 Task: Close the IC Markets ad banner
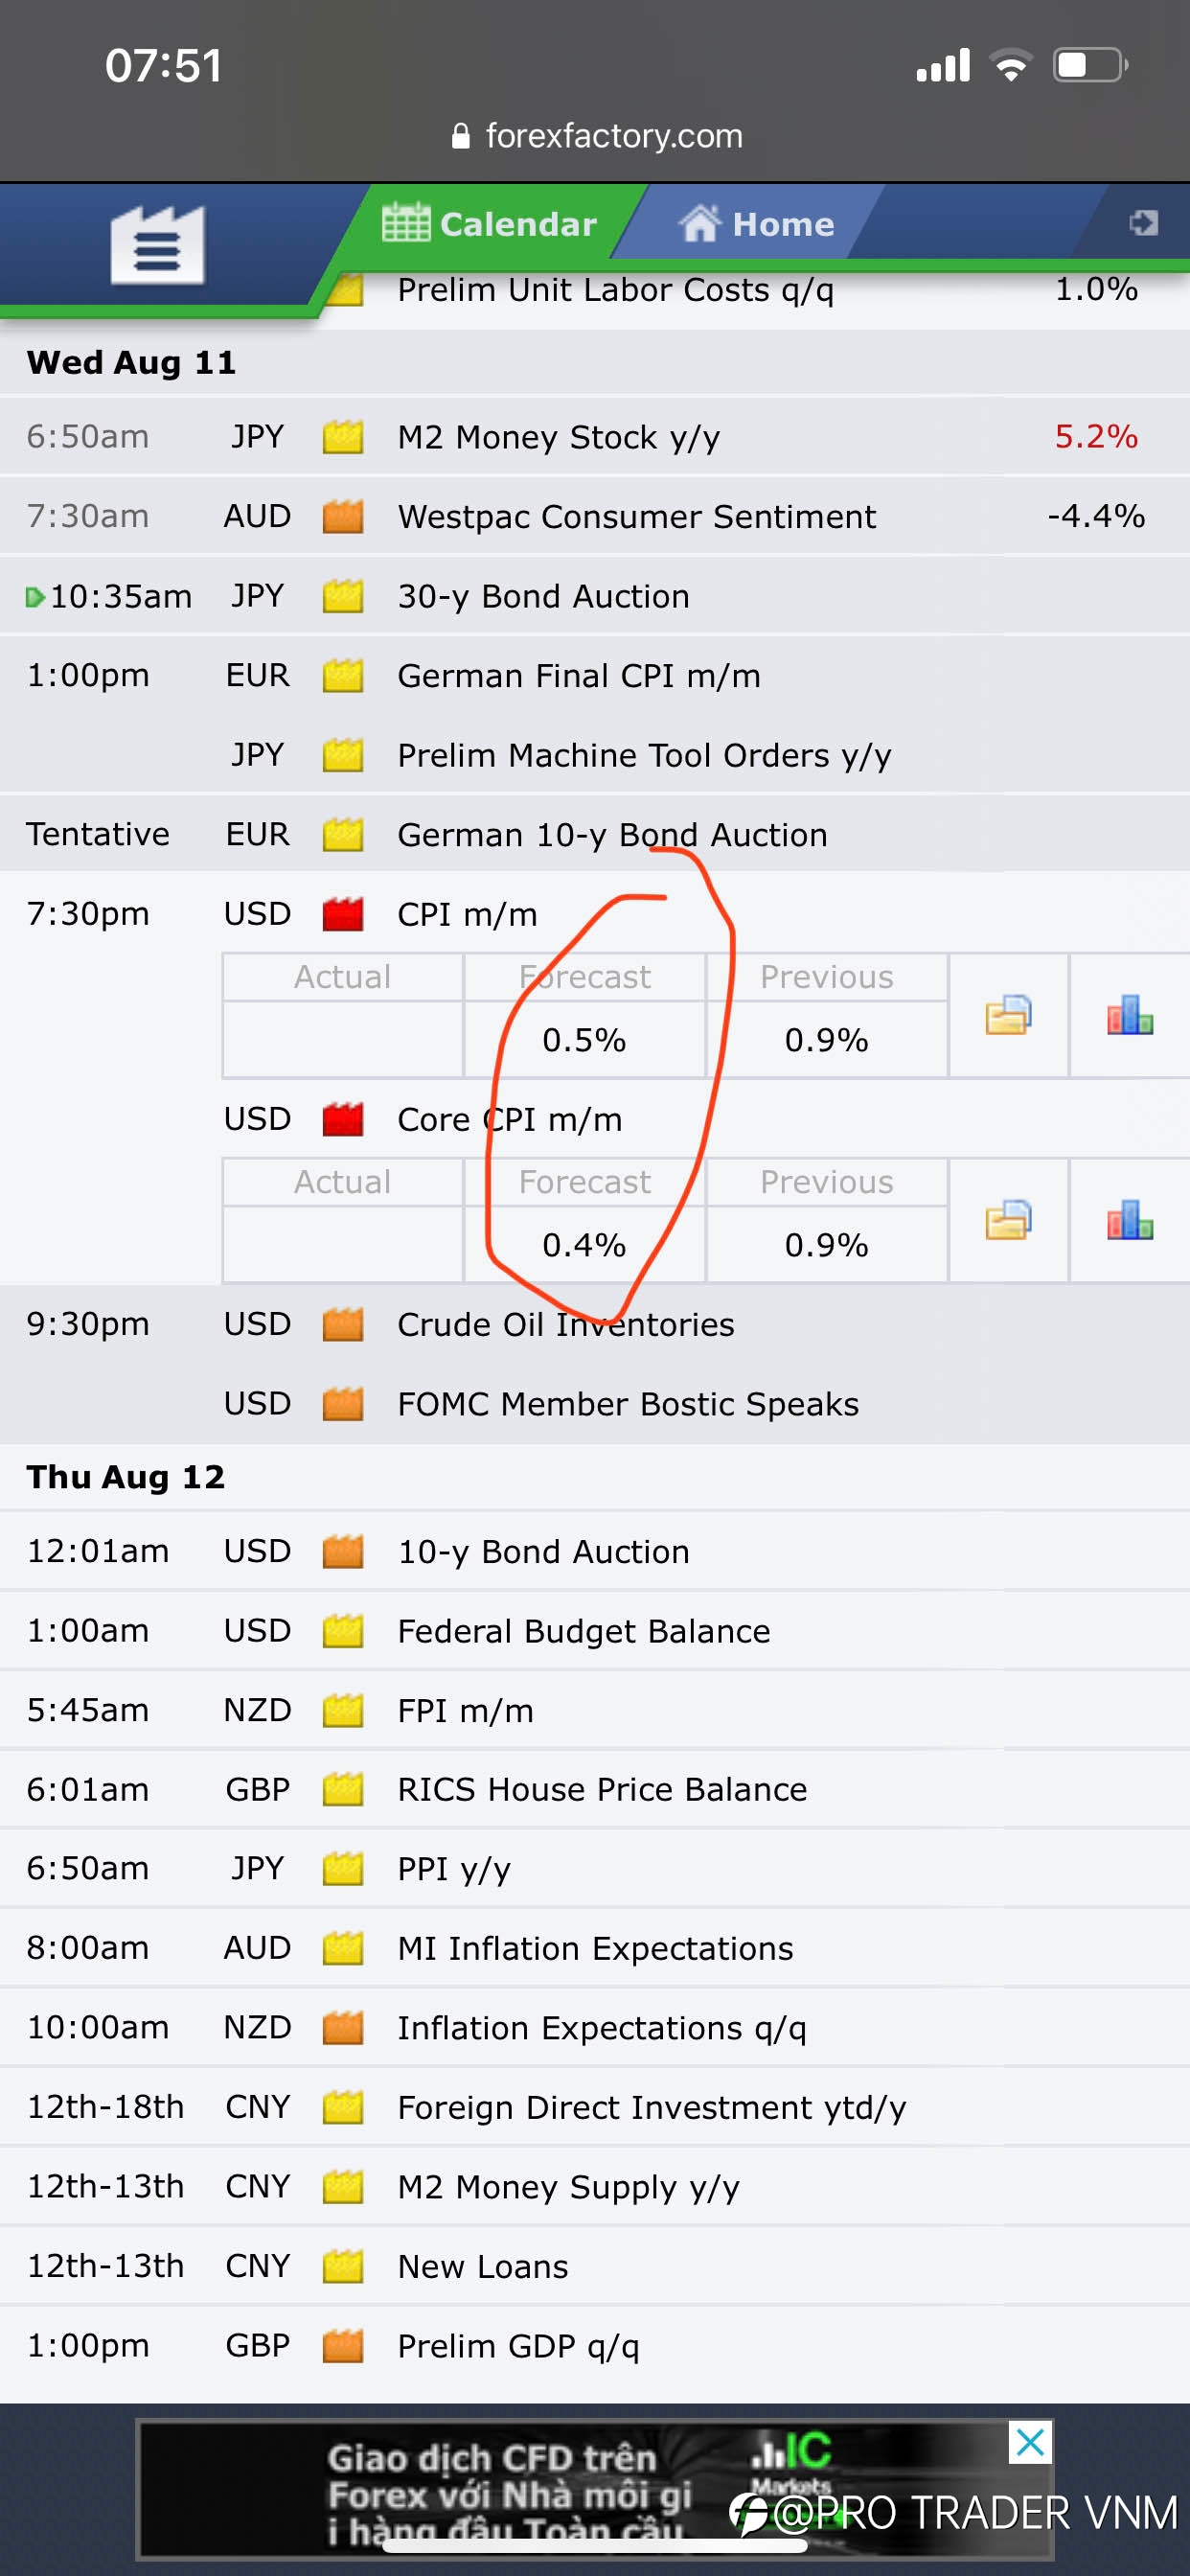point(1030,2442)
